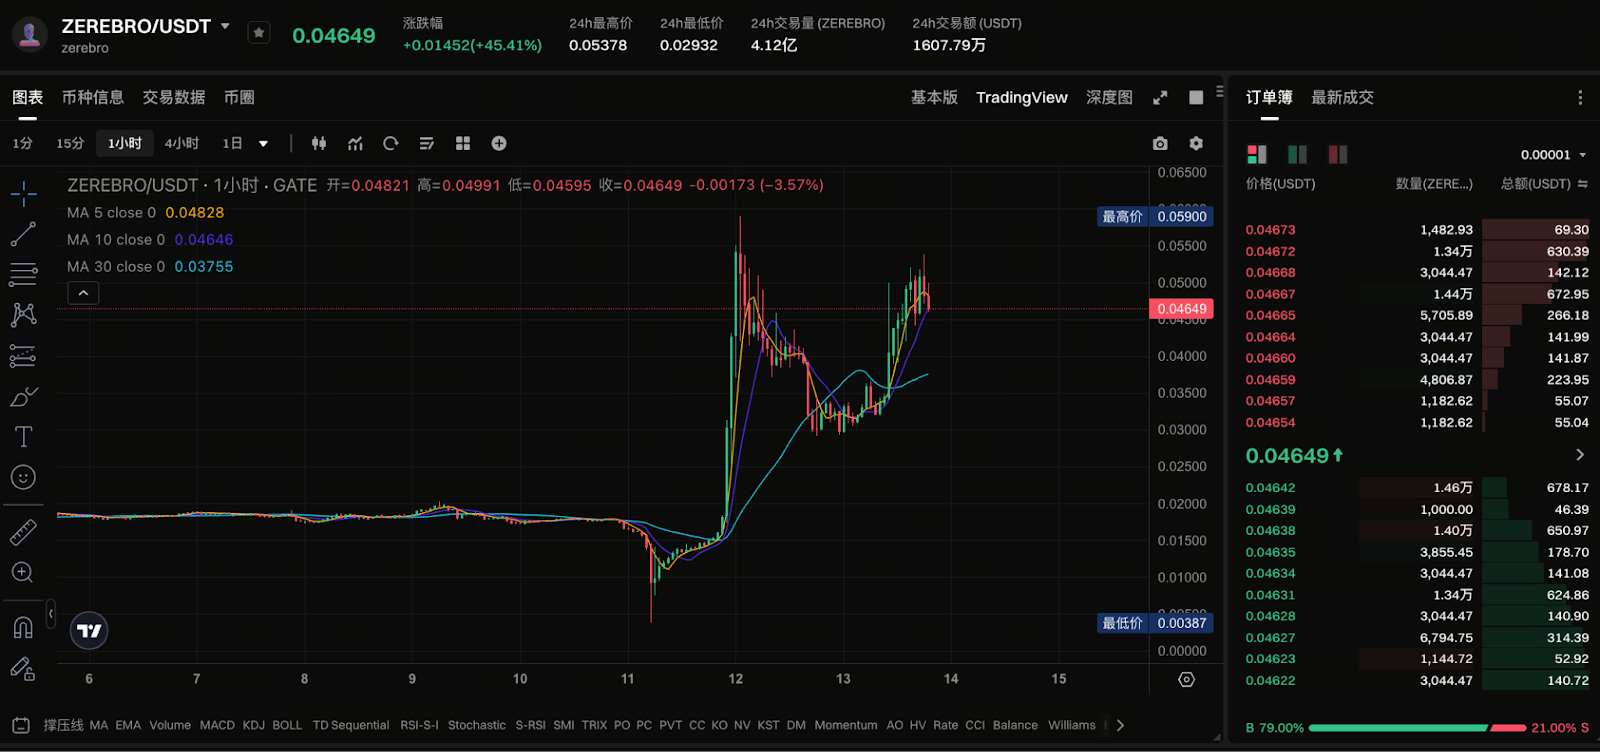
Task: Open the horizontal lines (Fibonacci) tool
Action: tap(23, 274)
